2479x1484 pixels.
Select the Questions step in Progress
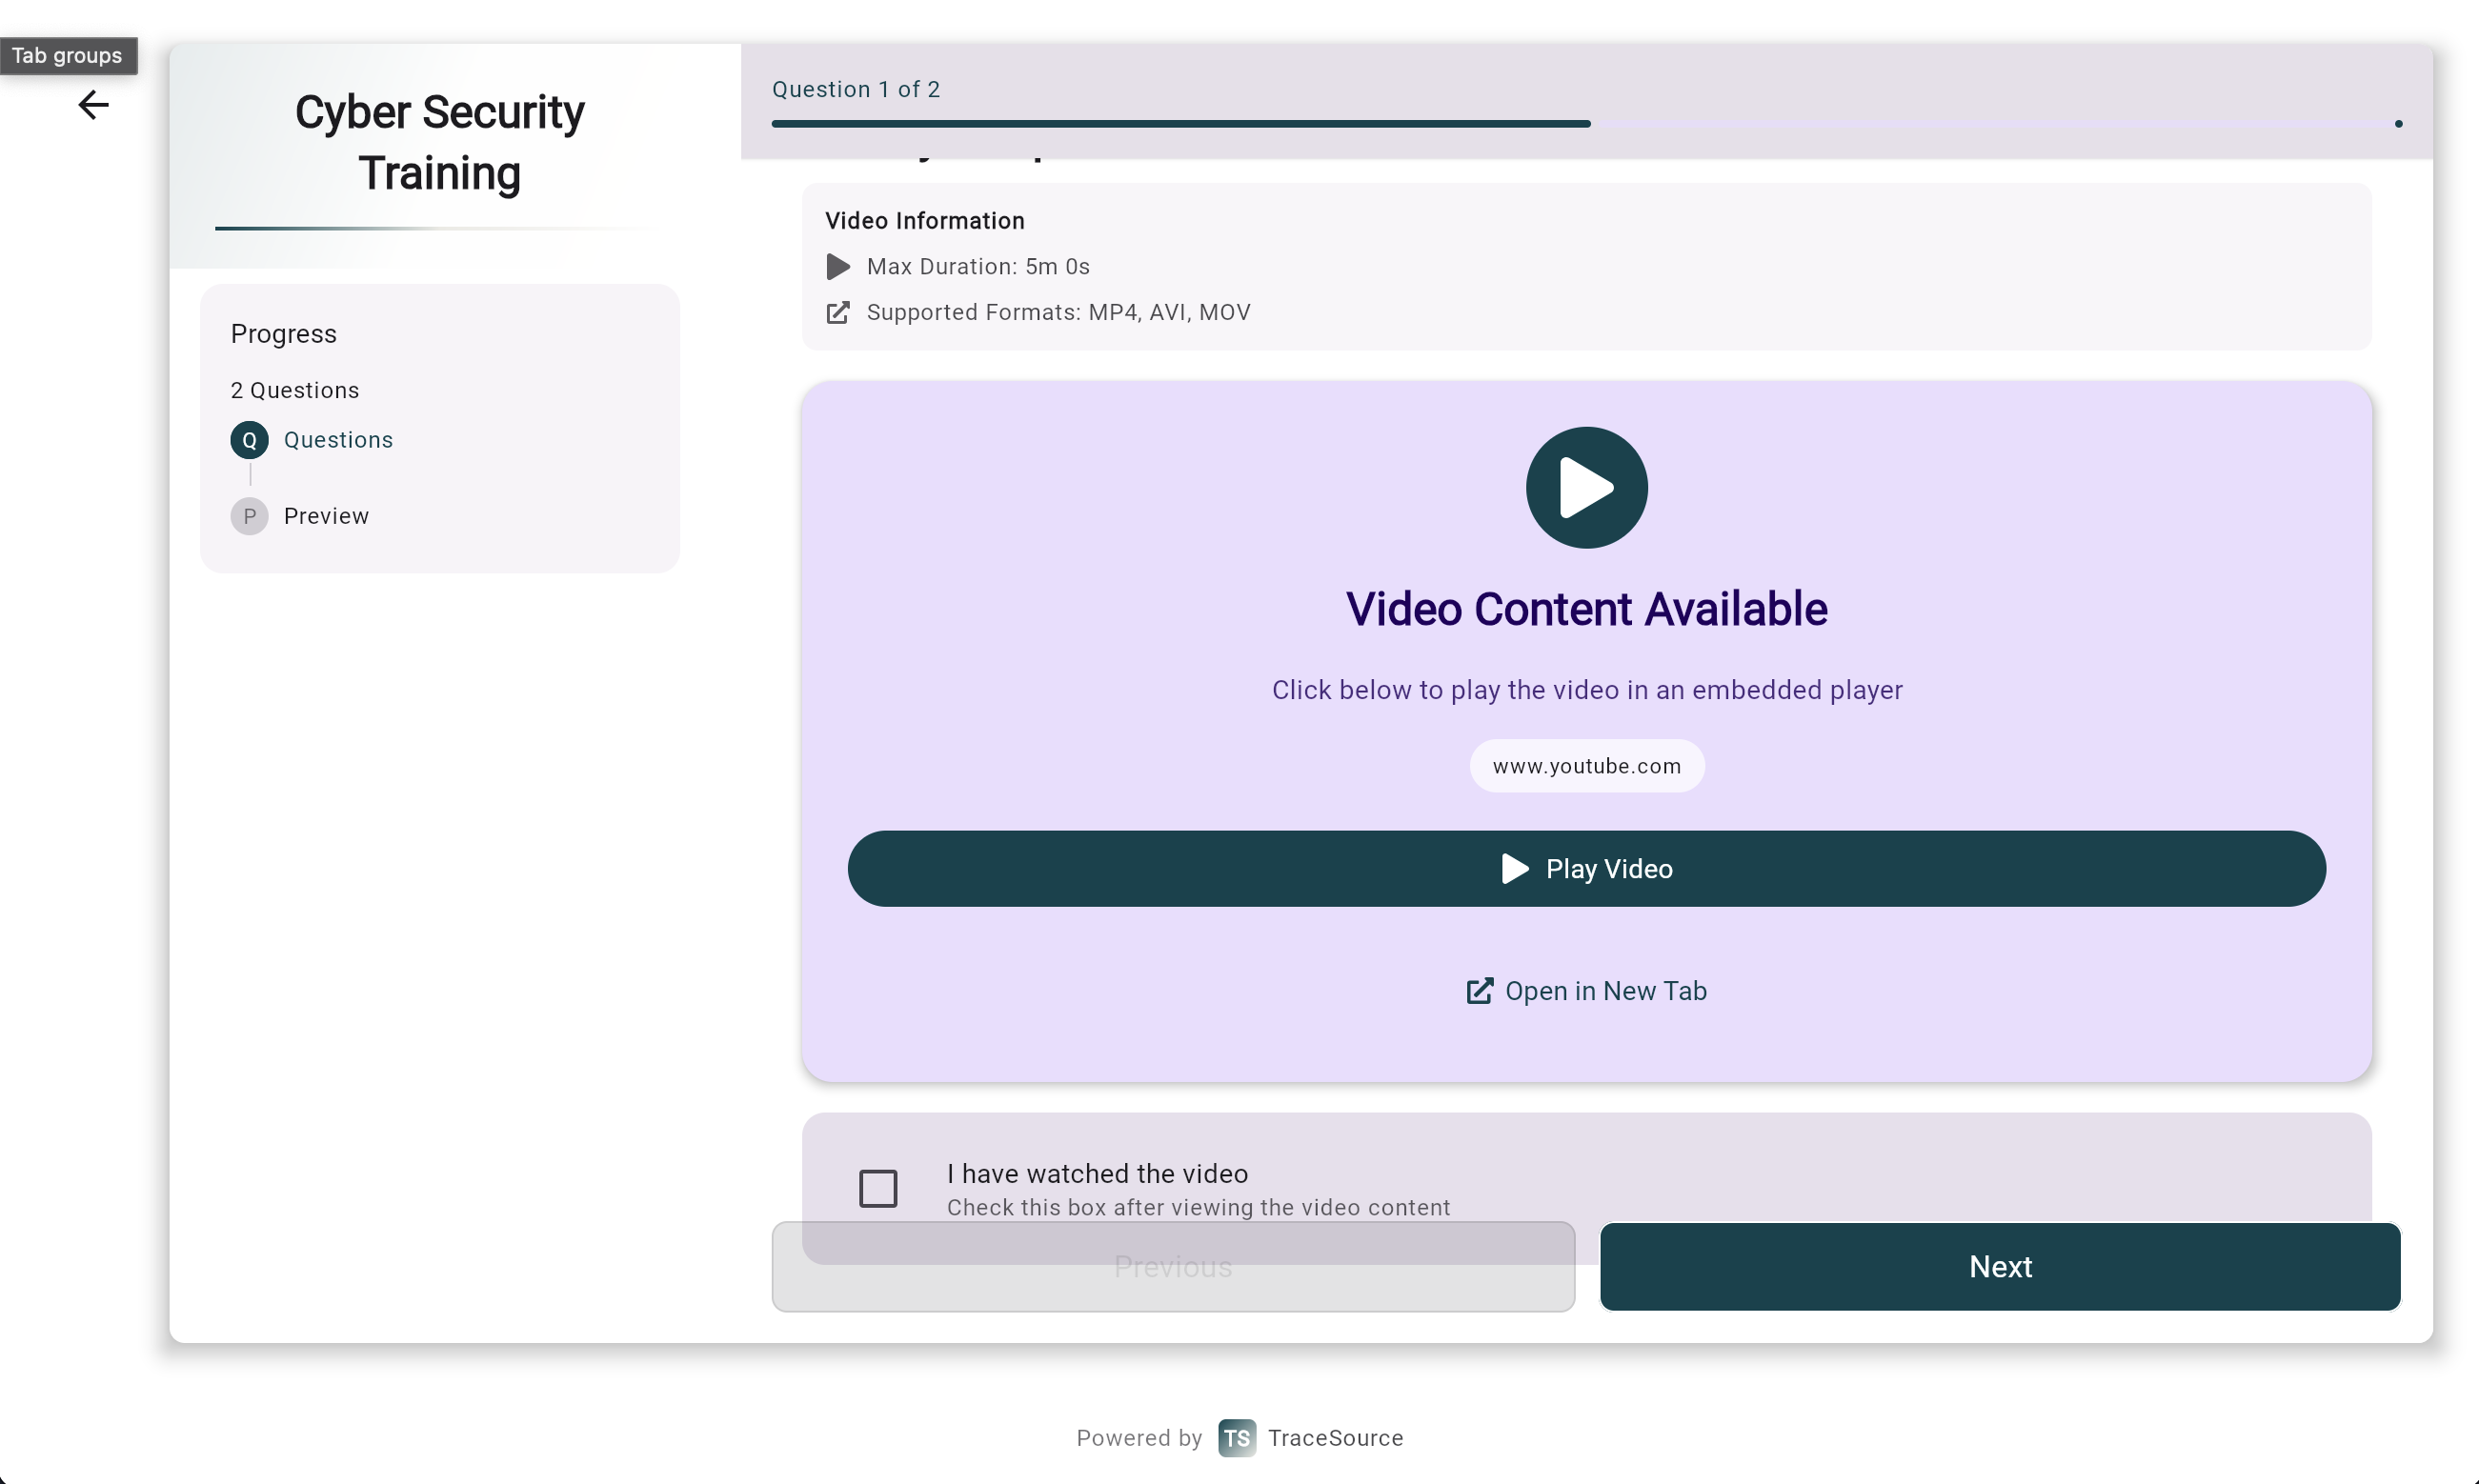[x=338, y=440]
